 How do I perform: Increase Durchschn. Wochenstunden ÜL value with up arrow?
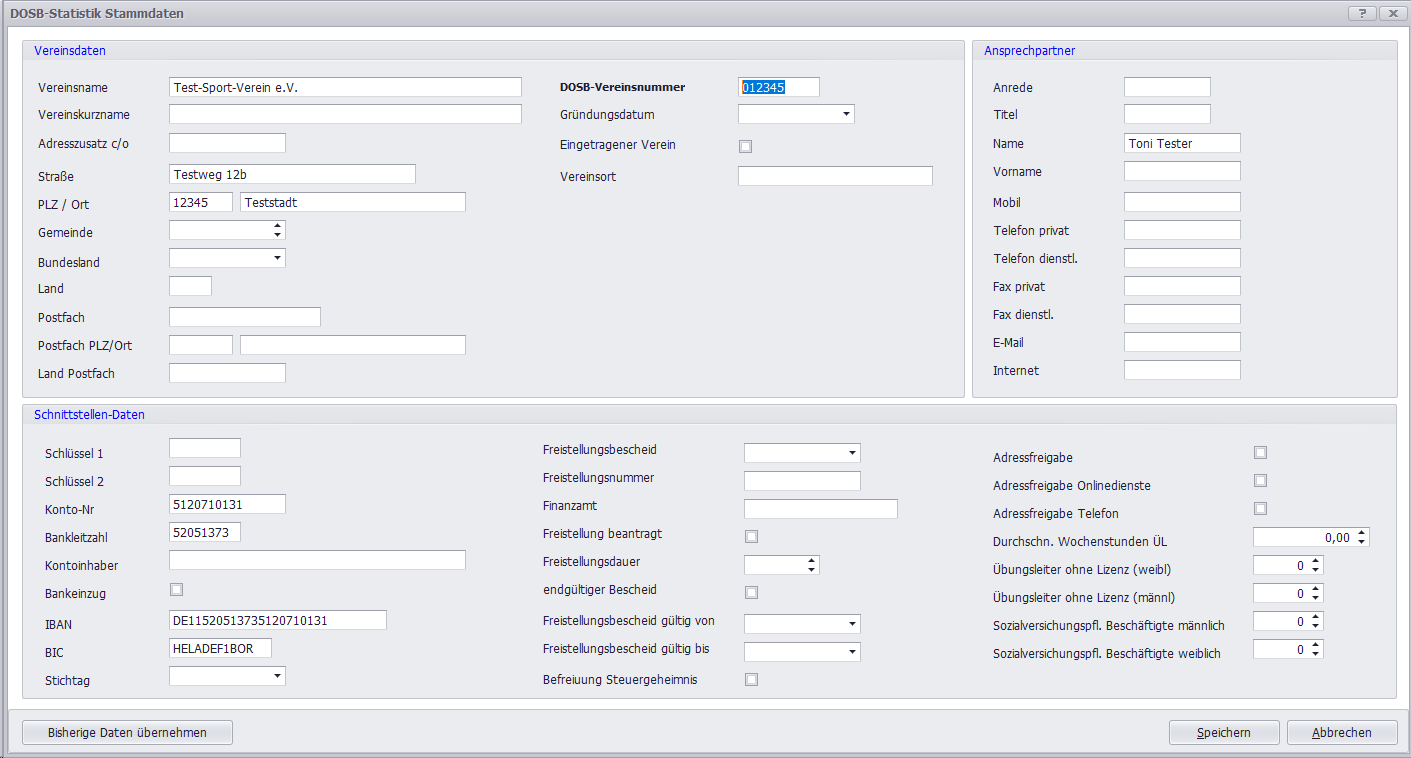[x=1361, y=533]
